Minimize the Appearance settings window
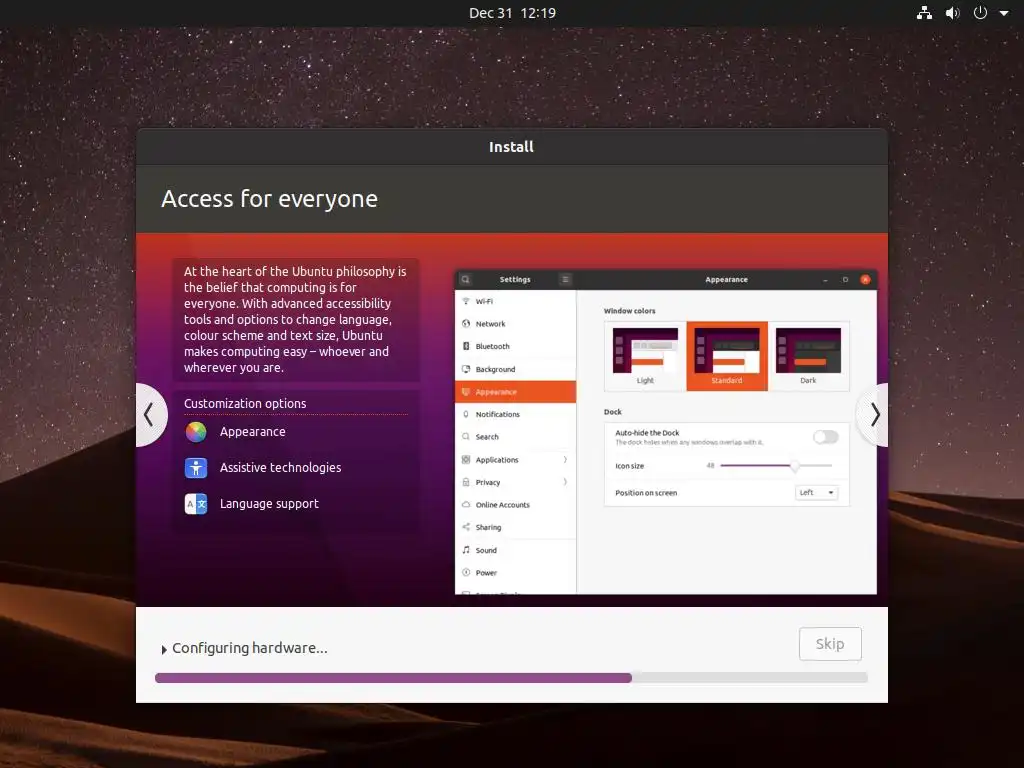Viewport: 1024px width, 768px height. [x=825, y=280]
